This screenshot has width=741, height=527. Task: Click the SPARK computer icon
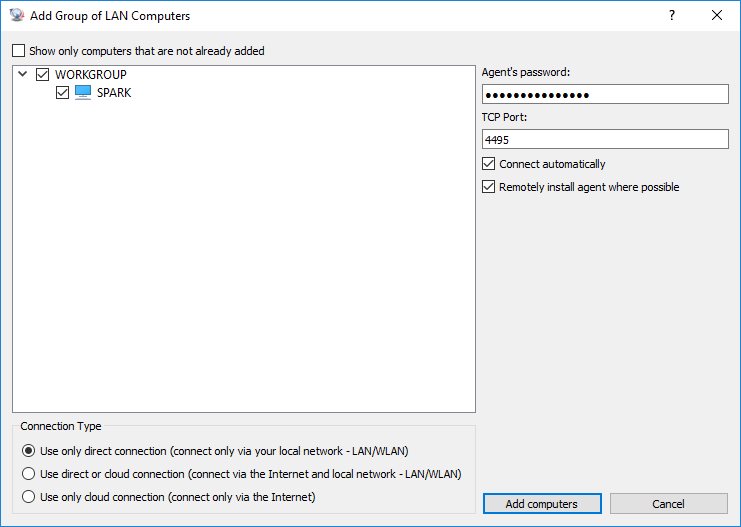pos(83,93)
